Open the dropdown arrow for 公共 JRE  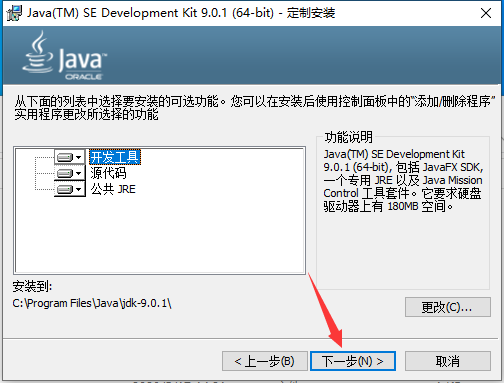(79, 189)
